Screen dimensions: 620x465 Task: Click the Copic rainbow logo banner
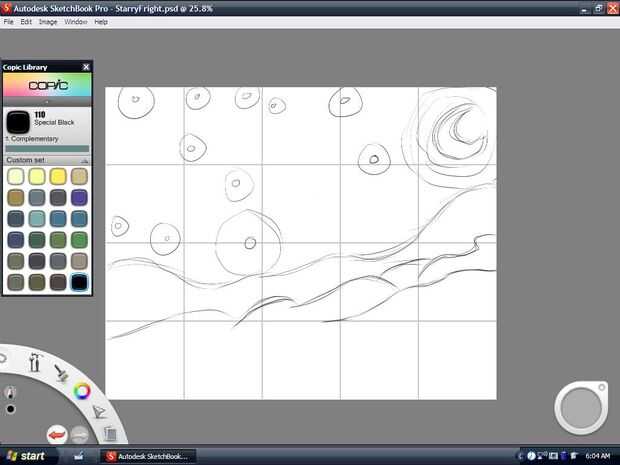pos(47,85)
